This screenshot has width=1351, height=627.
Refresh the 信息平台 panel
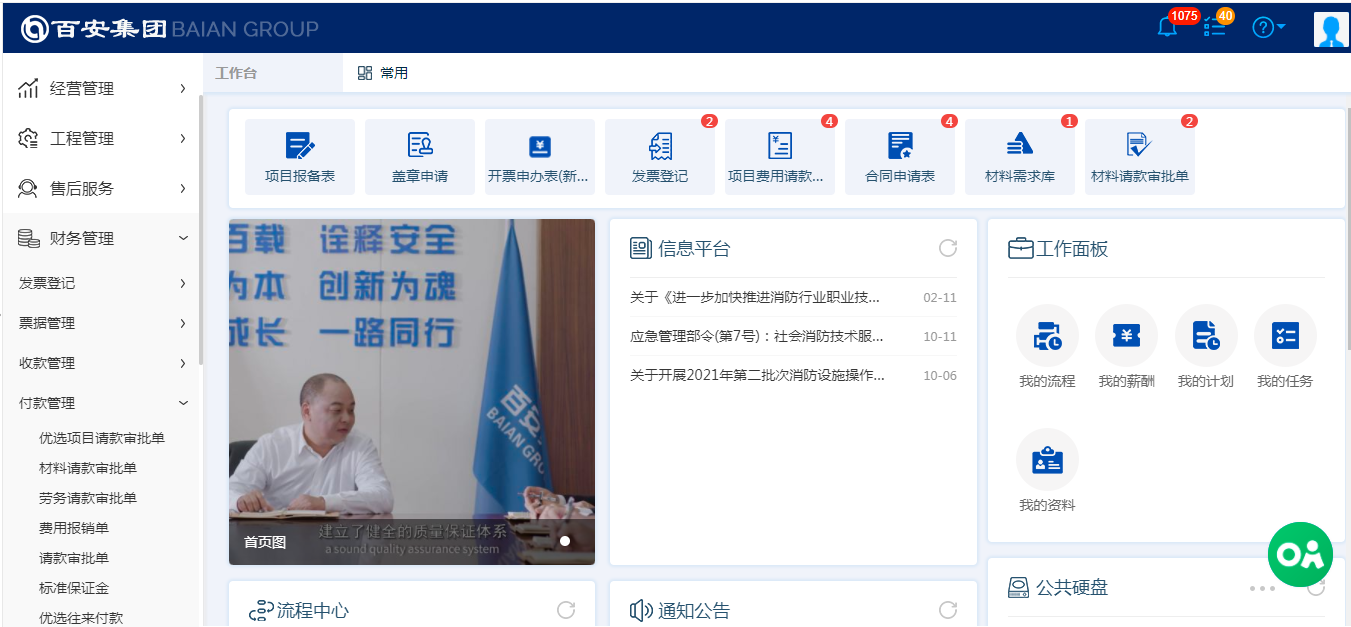coord(947,248)
